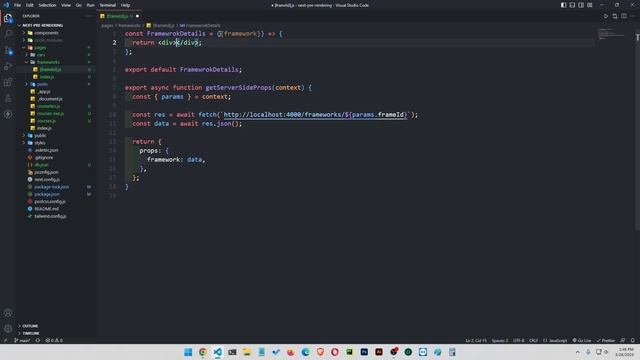Image resolution: width=640 pixels, height=360 pixels.
Task: Open postcss.config.js file
Action: click(x=50, y=202)
